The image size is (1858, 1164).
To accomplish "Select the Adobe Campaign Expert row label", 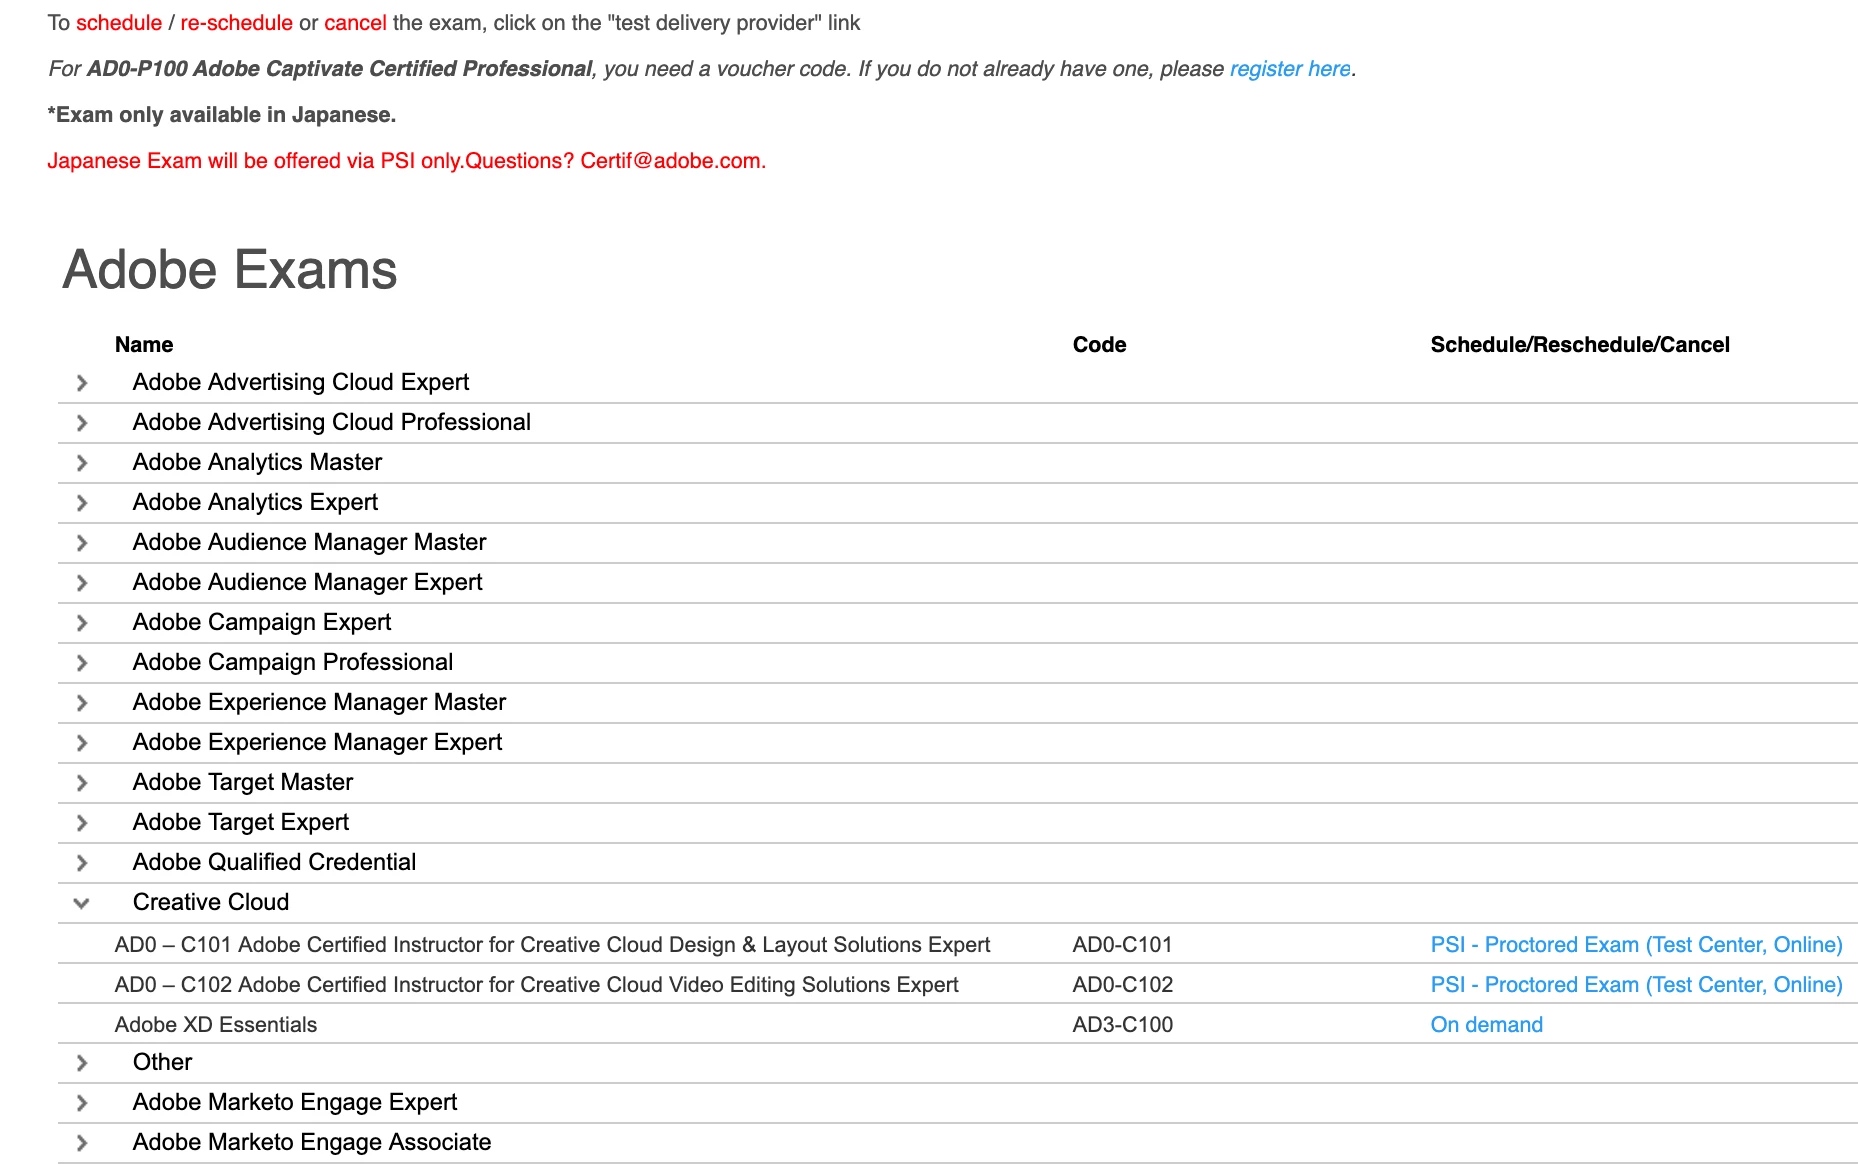I will (262, 622).
